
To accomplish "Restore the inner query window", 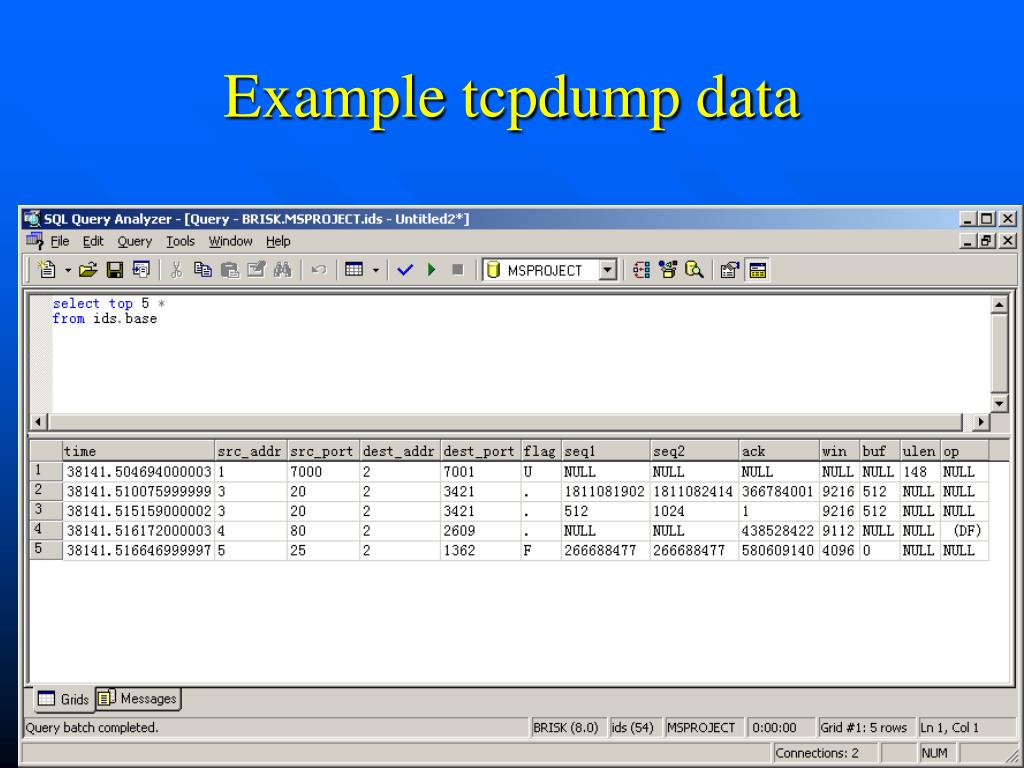I will click(x=987, y=241).
